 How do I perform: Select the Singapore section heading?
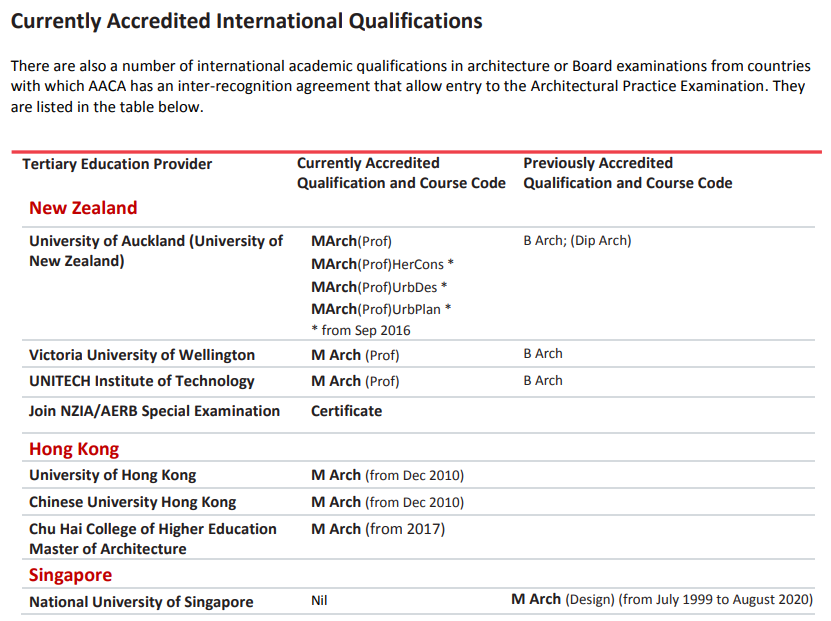point(70,575)
